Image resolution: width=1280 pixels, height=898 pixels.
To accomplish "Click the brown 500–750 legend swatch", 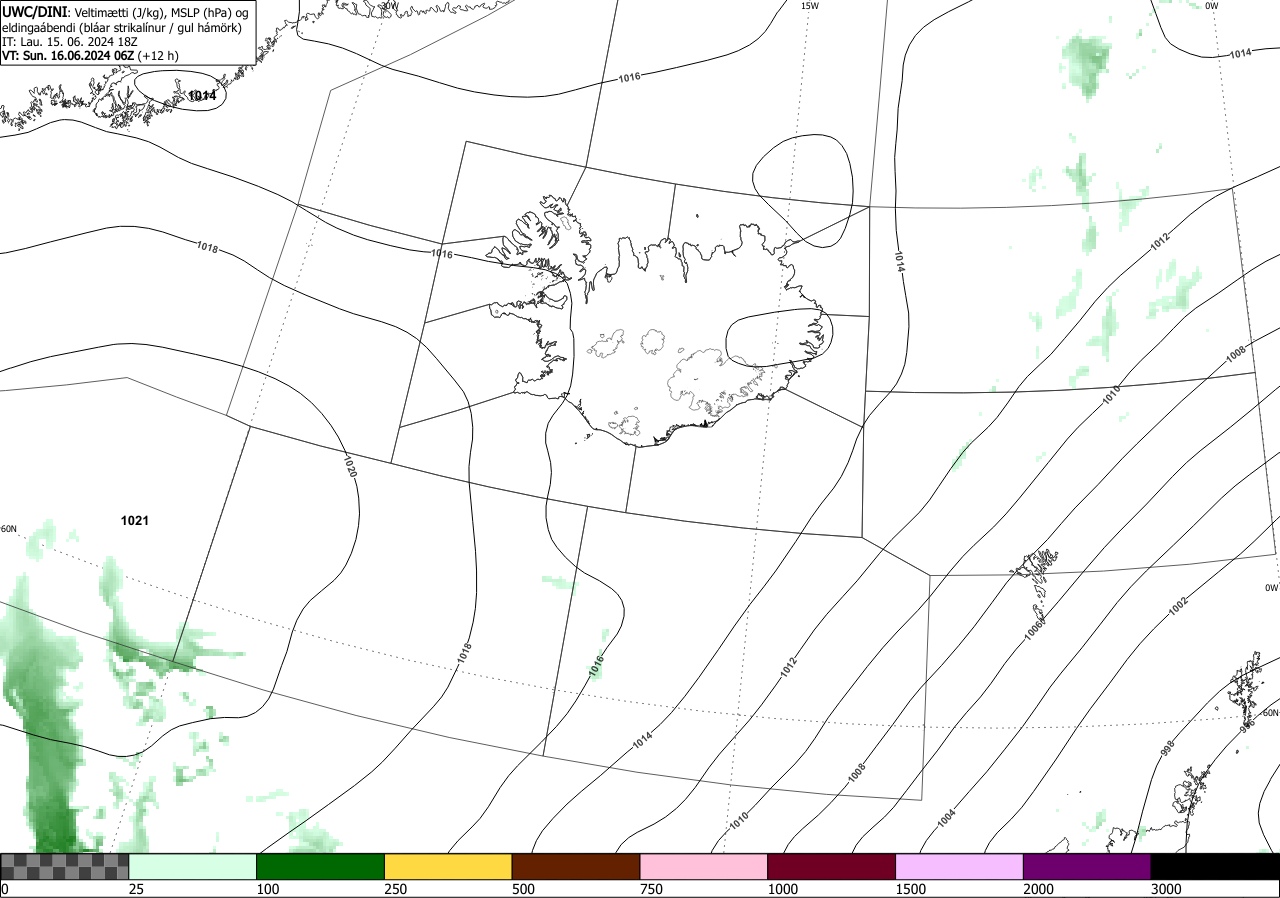I will coord(576,866).
